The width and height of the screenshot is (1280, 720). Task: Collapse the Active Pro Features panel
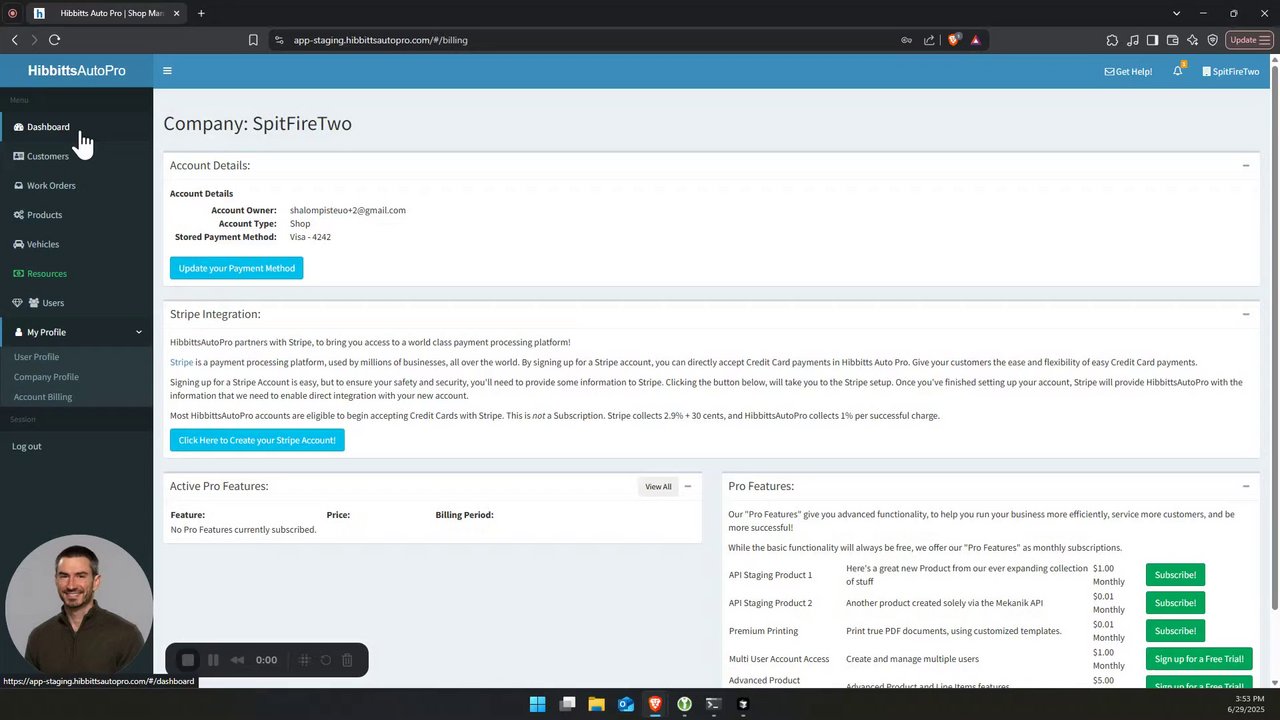pos(687,486)
